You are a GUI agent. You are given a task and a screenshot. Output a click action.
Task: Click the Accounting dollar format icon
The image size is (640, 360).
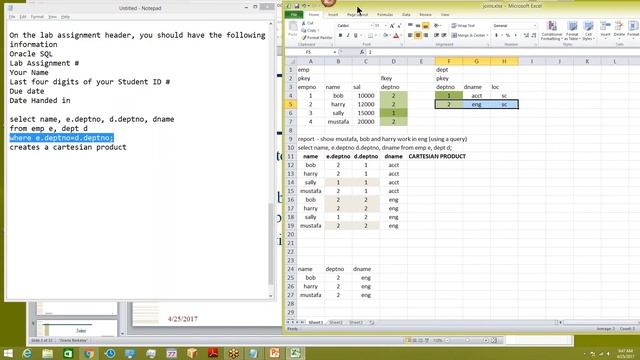(x=497, y=36)
